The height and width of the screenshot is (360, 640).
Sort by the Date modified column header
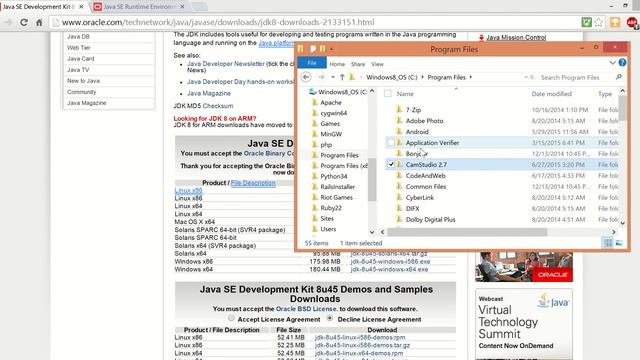coord(551,94)
